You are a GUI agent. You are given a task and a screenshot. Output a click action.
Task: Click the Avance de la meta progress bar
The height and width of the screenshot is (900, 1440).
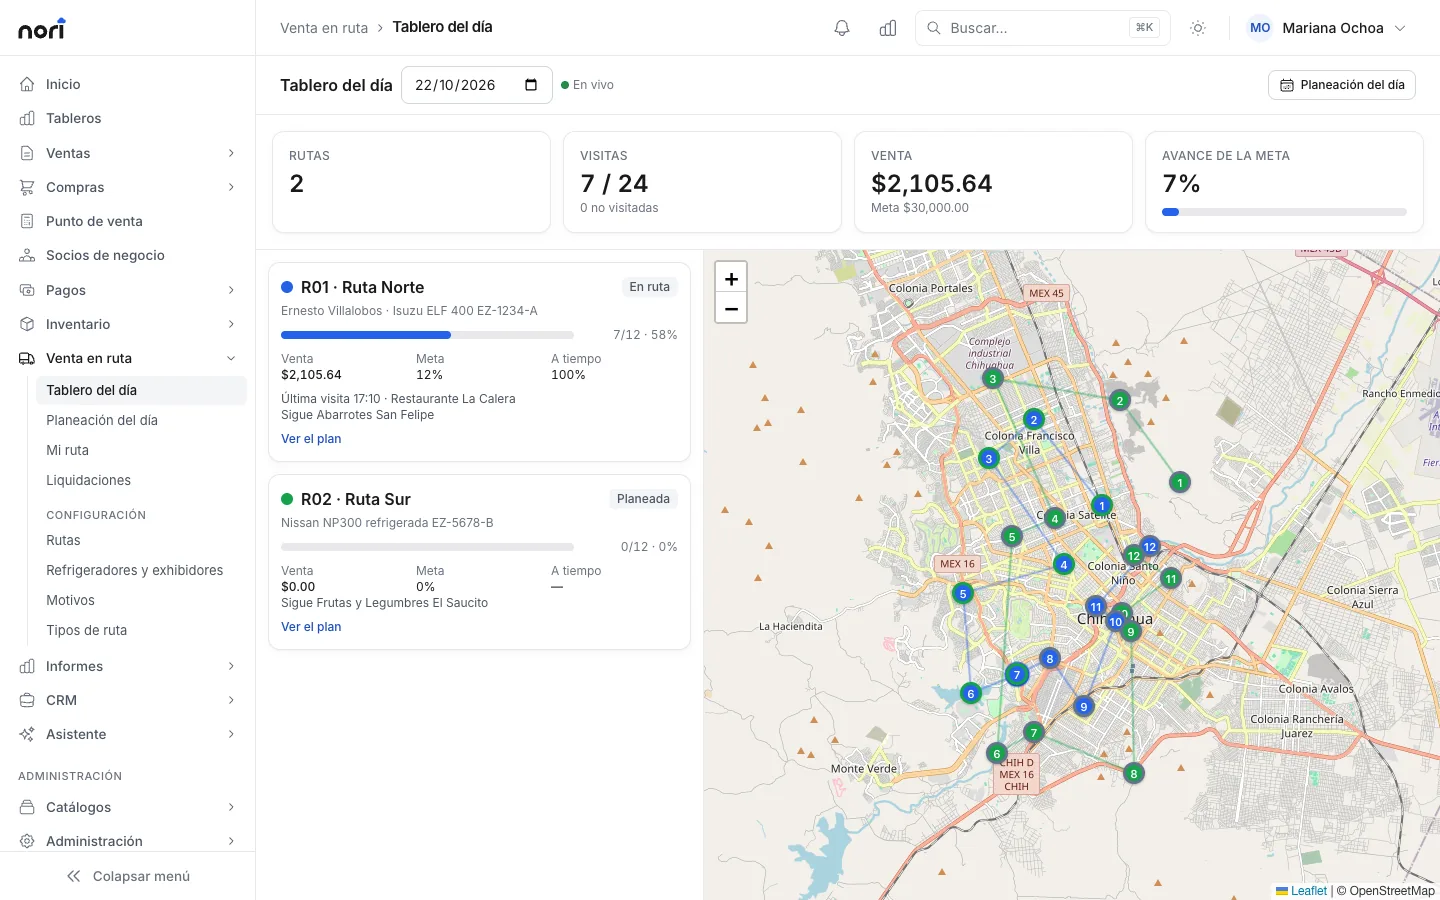tap(1284, 212)
